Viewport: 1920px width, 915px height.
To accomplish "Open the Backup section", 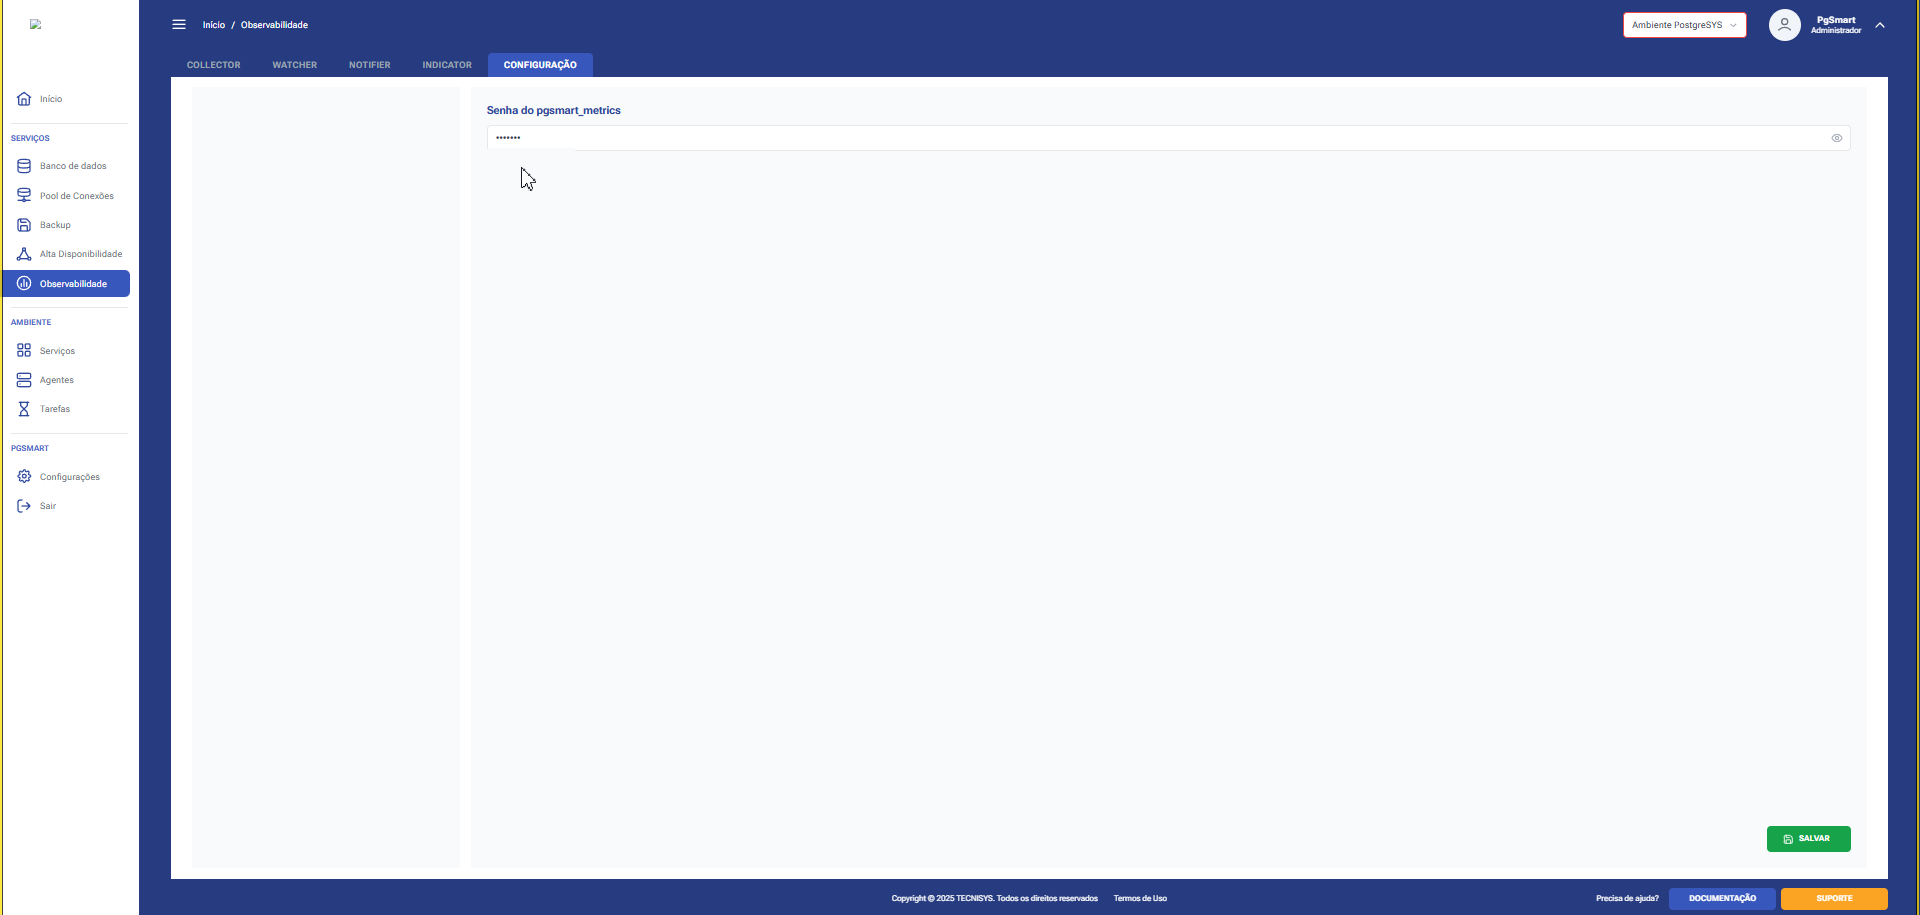I will pyautogui.click(x=55, y=225).
